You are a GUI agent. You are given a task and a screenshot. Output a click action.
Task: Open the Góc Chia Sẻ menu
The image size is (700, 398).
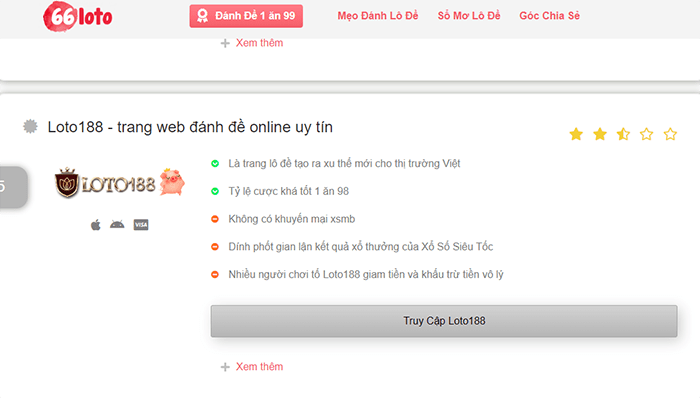549,16
